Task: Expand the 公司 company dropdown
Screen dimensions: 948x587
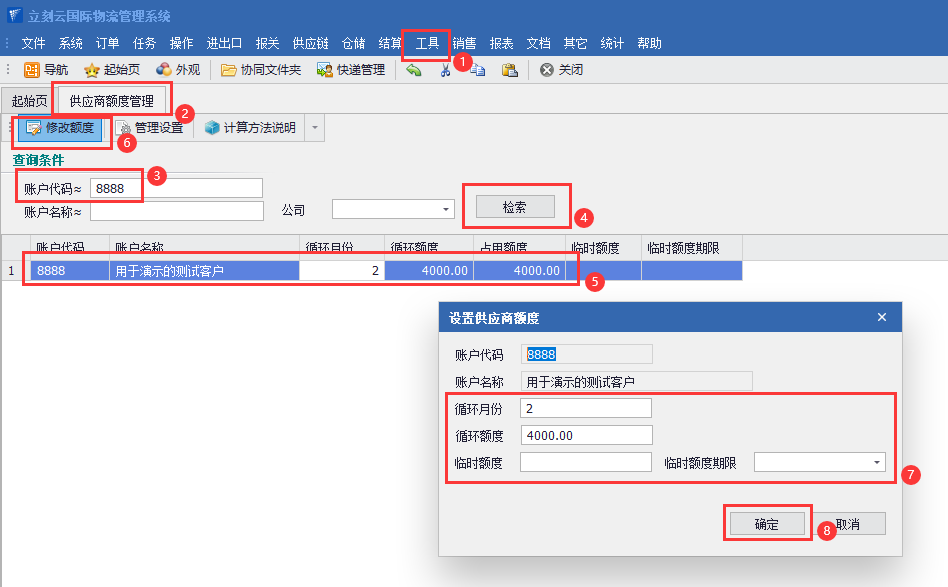Action: coord(445,210)
